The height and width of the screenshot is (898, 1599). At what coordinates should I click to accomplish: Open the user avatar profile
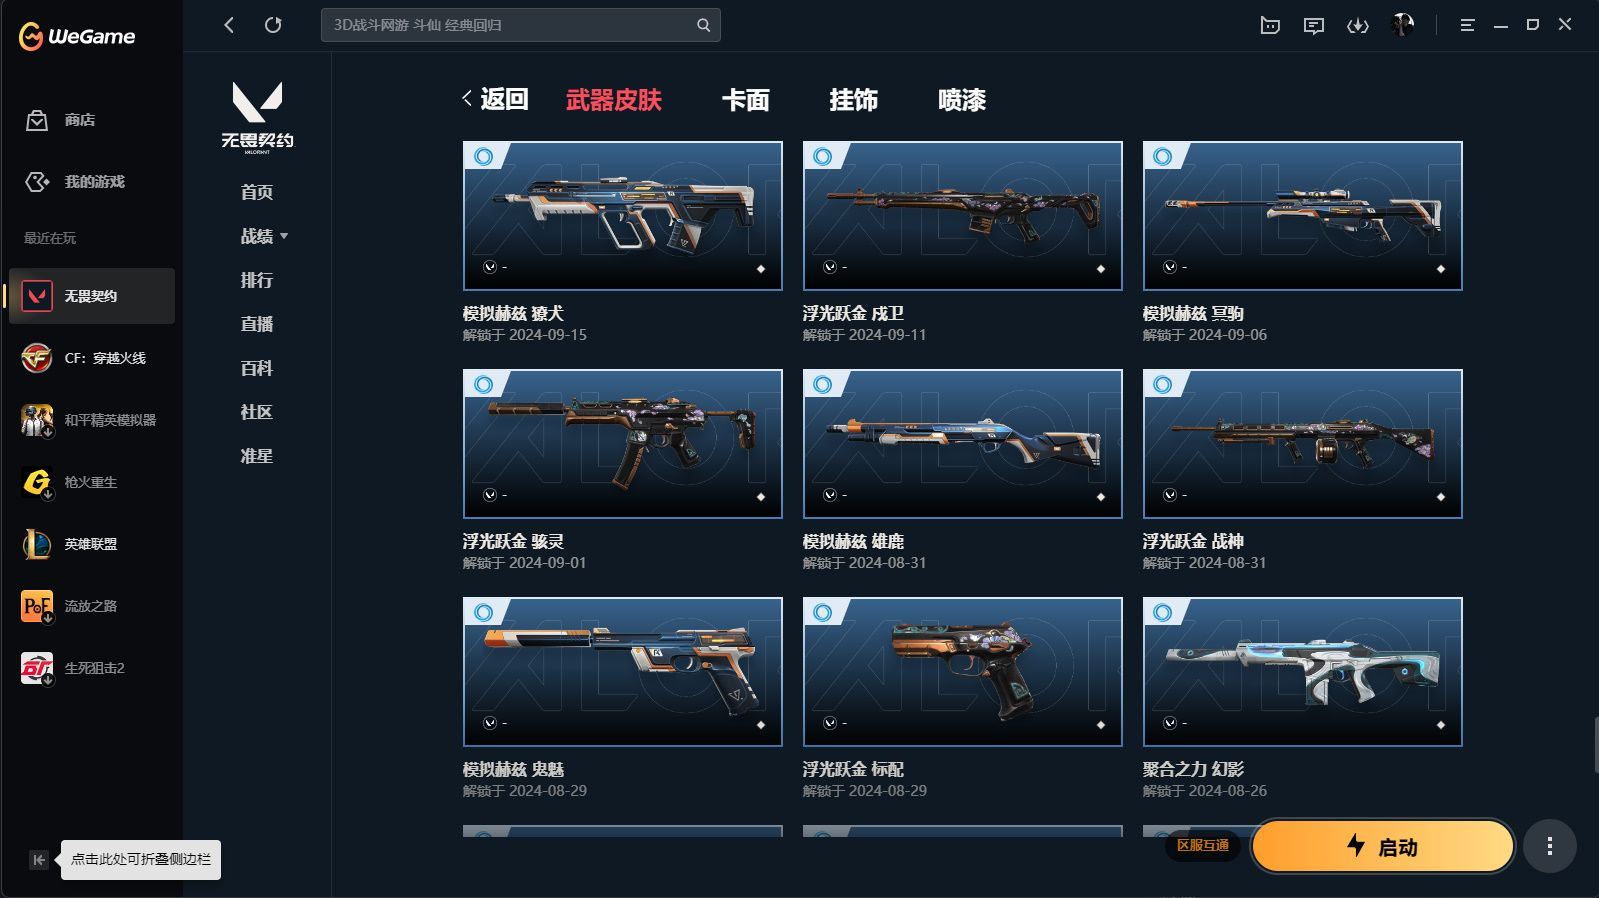coord(1403,25)
